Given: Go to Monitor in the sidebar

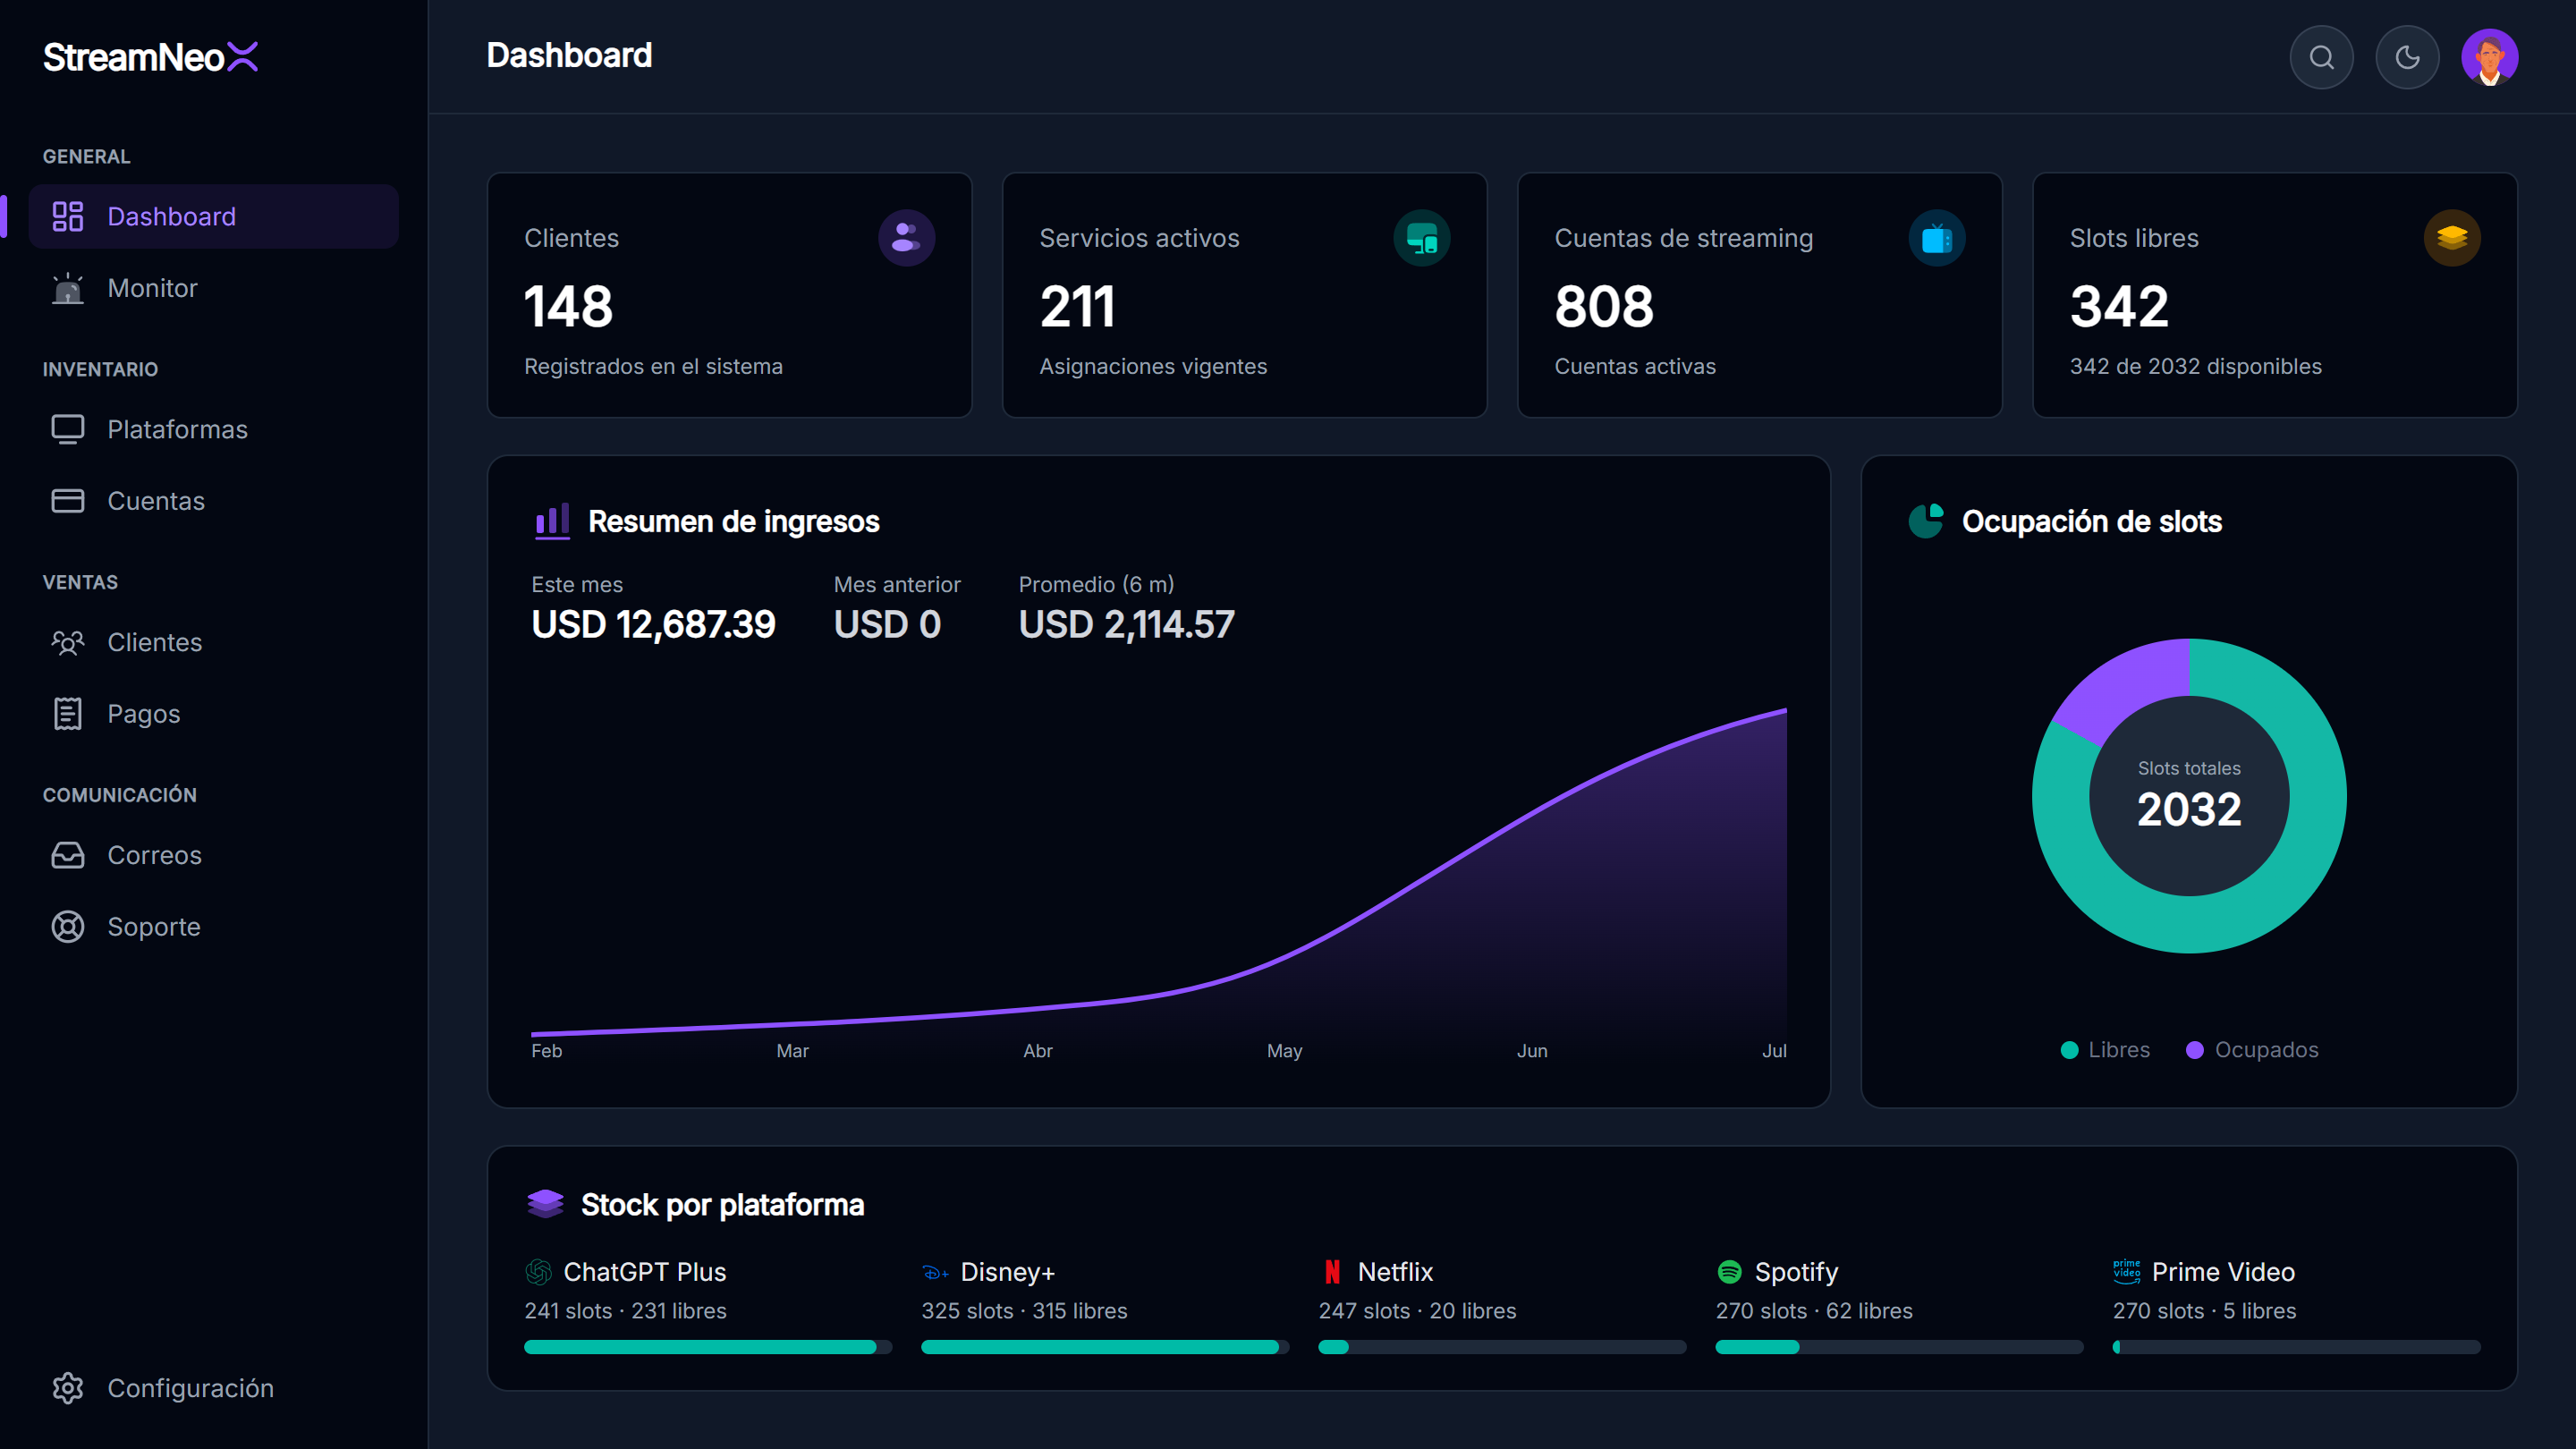Looking at the screenshot, I should pyautogui.click(x=213, y=288).
